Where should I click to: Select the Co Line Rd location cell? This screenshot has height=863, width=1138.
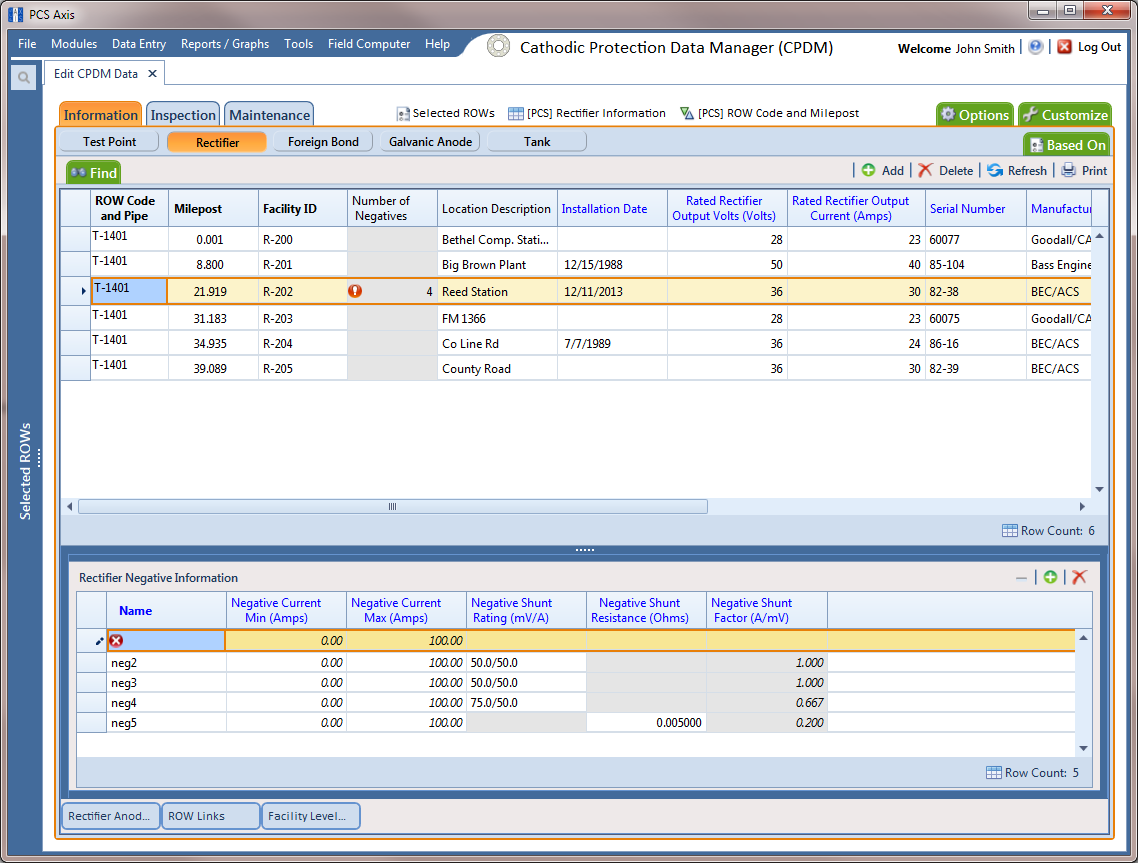point(497,343)
